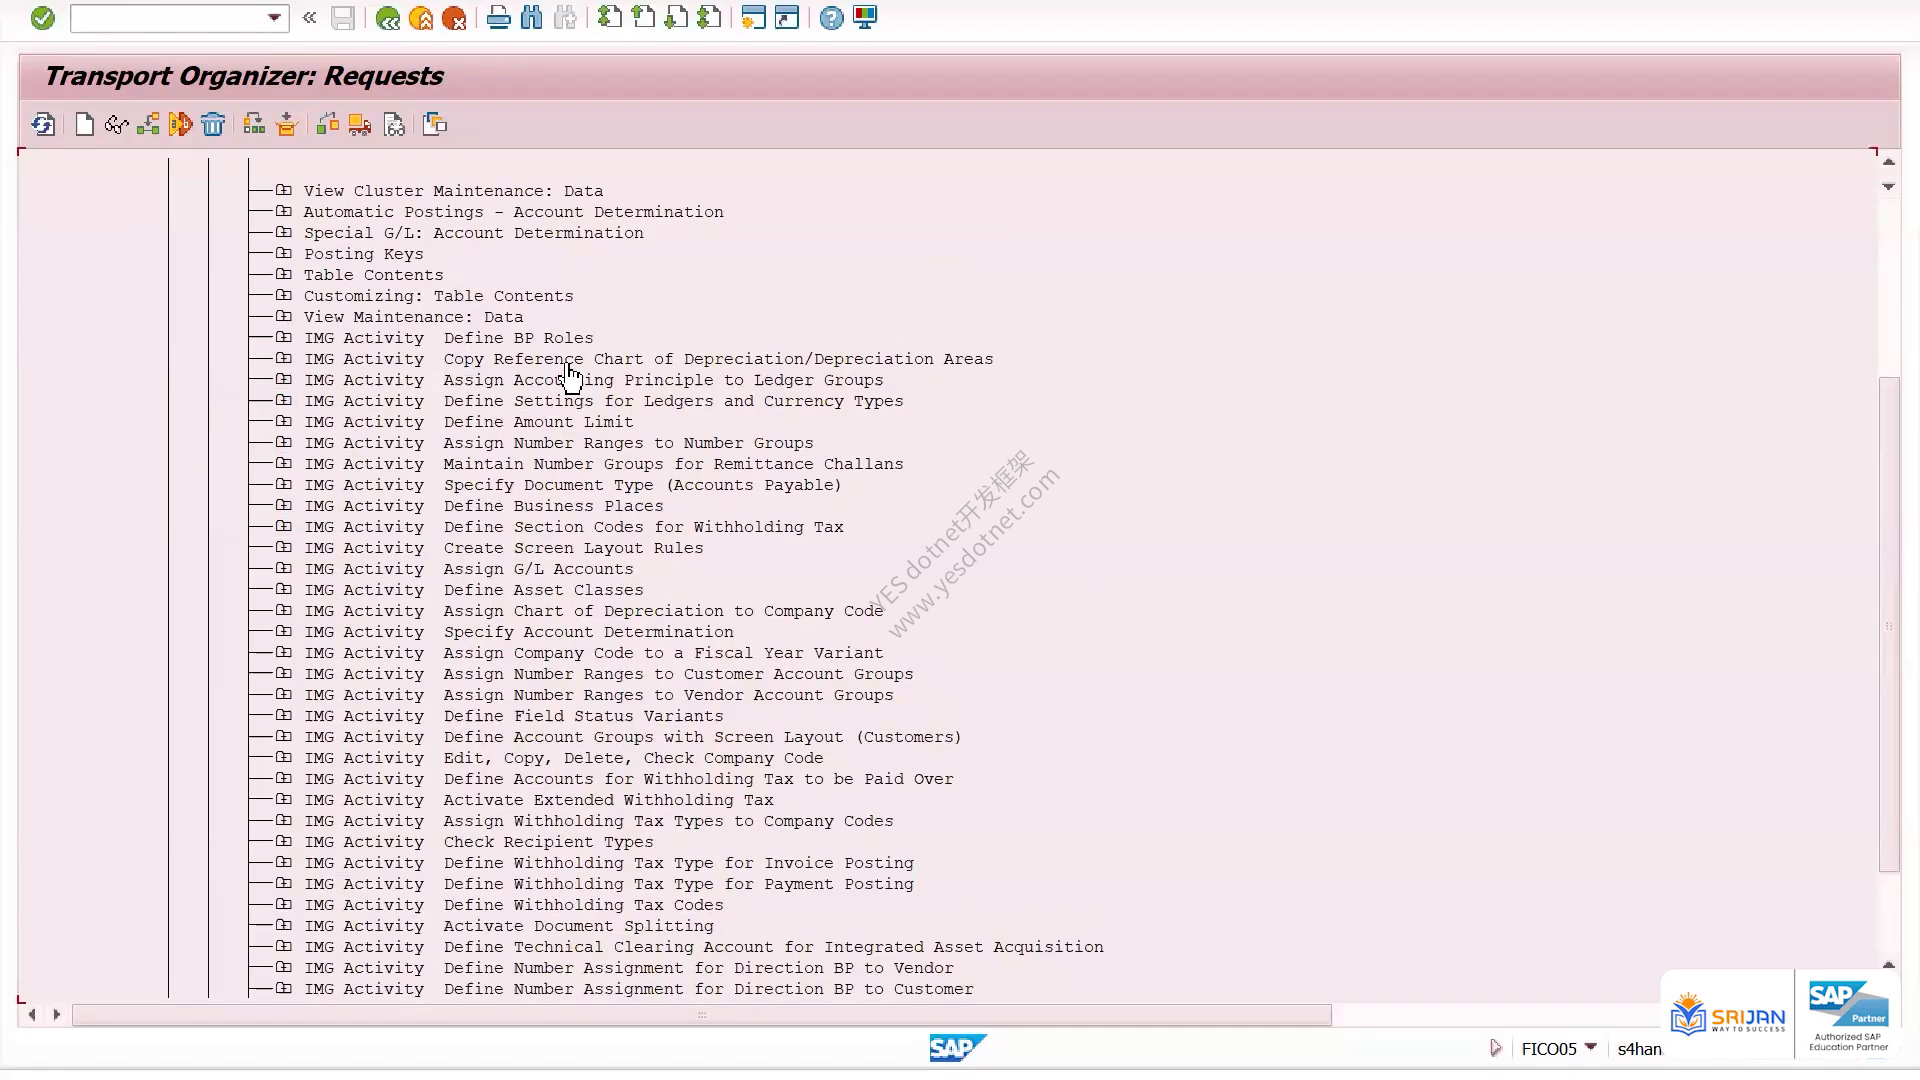The height and width of the screenshot is (1080, 1920).
Task: Click the green Enter checkmark icon
Action: 42,18
